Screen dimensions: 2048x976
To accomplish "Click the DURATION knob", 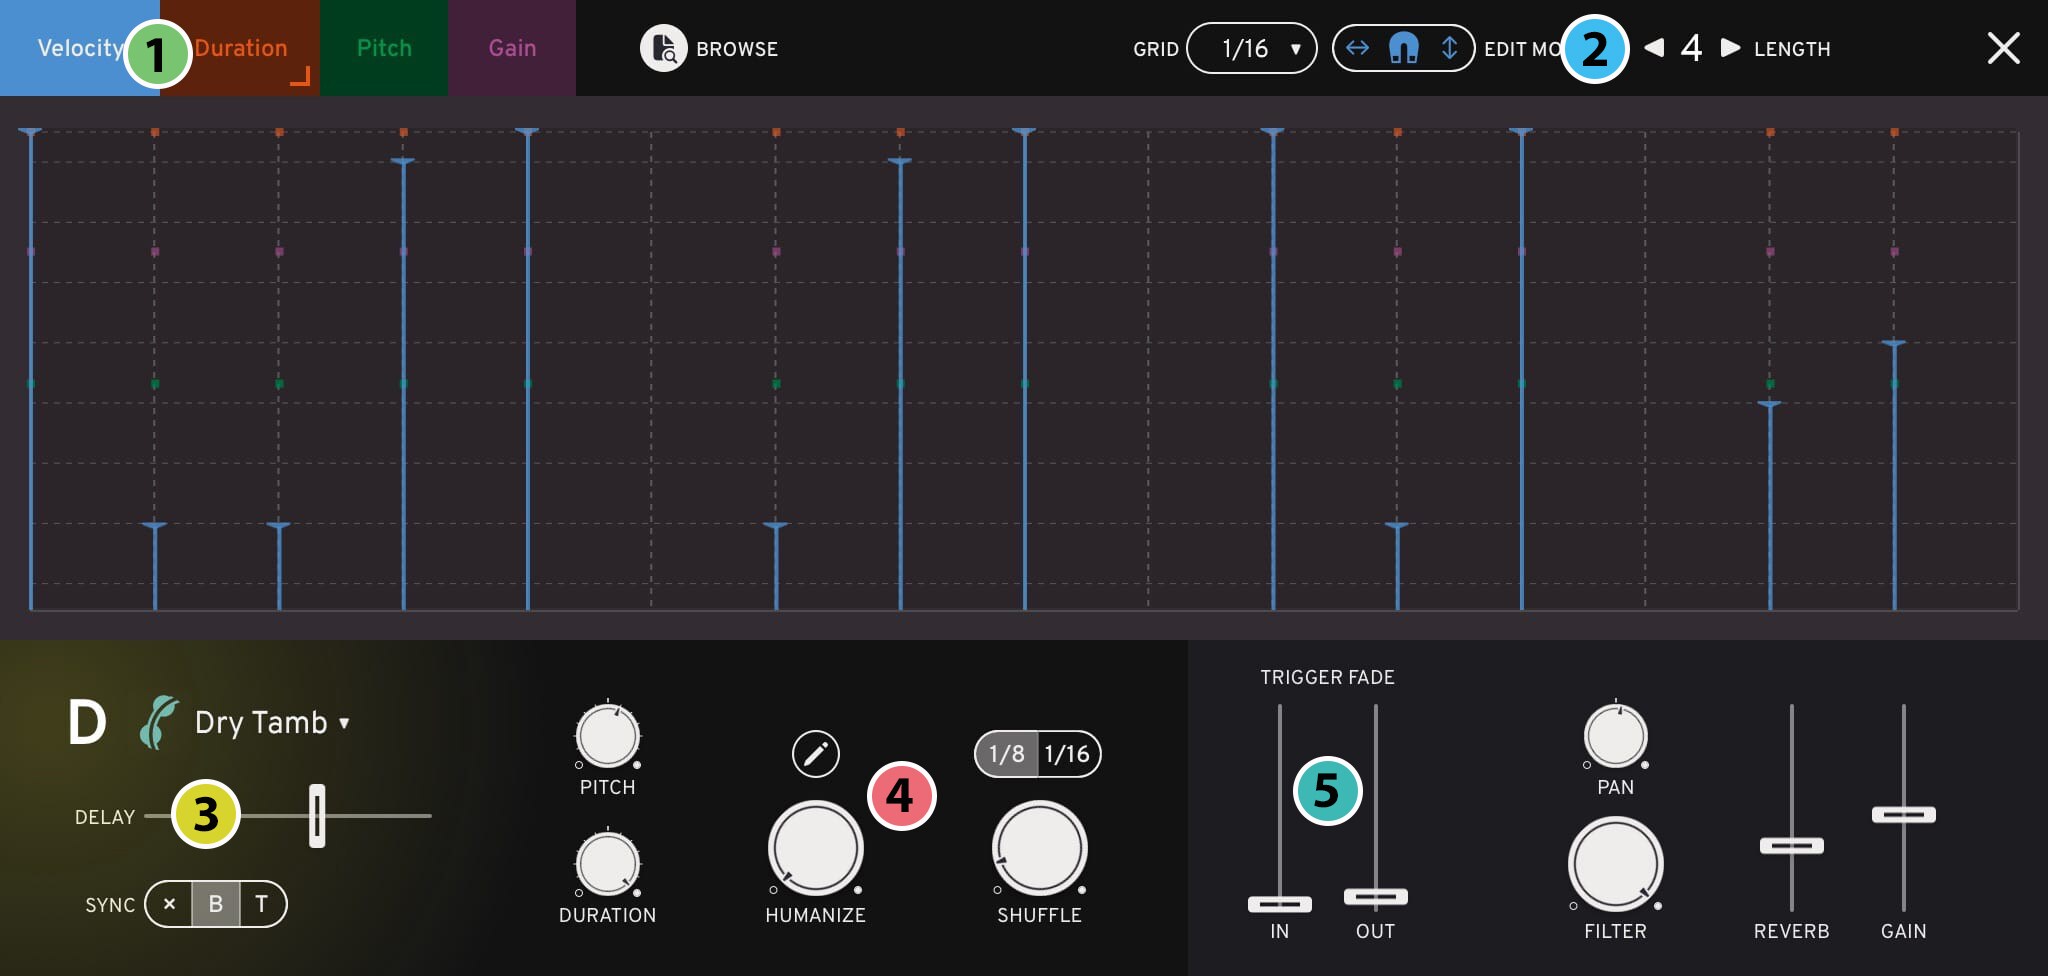I will [x=608, y=864].
